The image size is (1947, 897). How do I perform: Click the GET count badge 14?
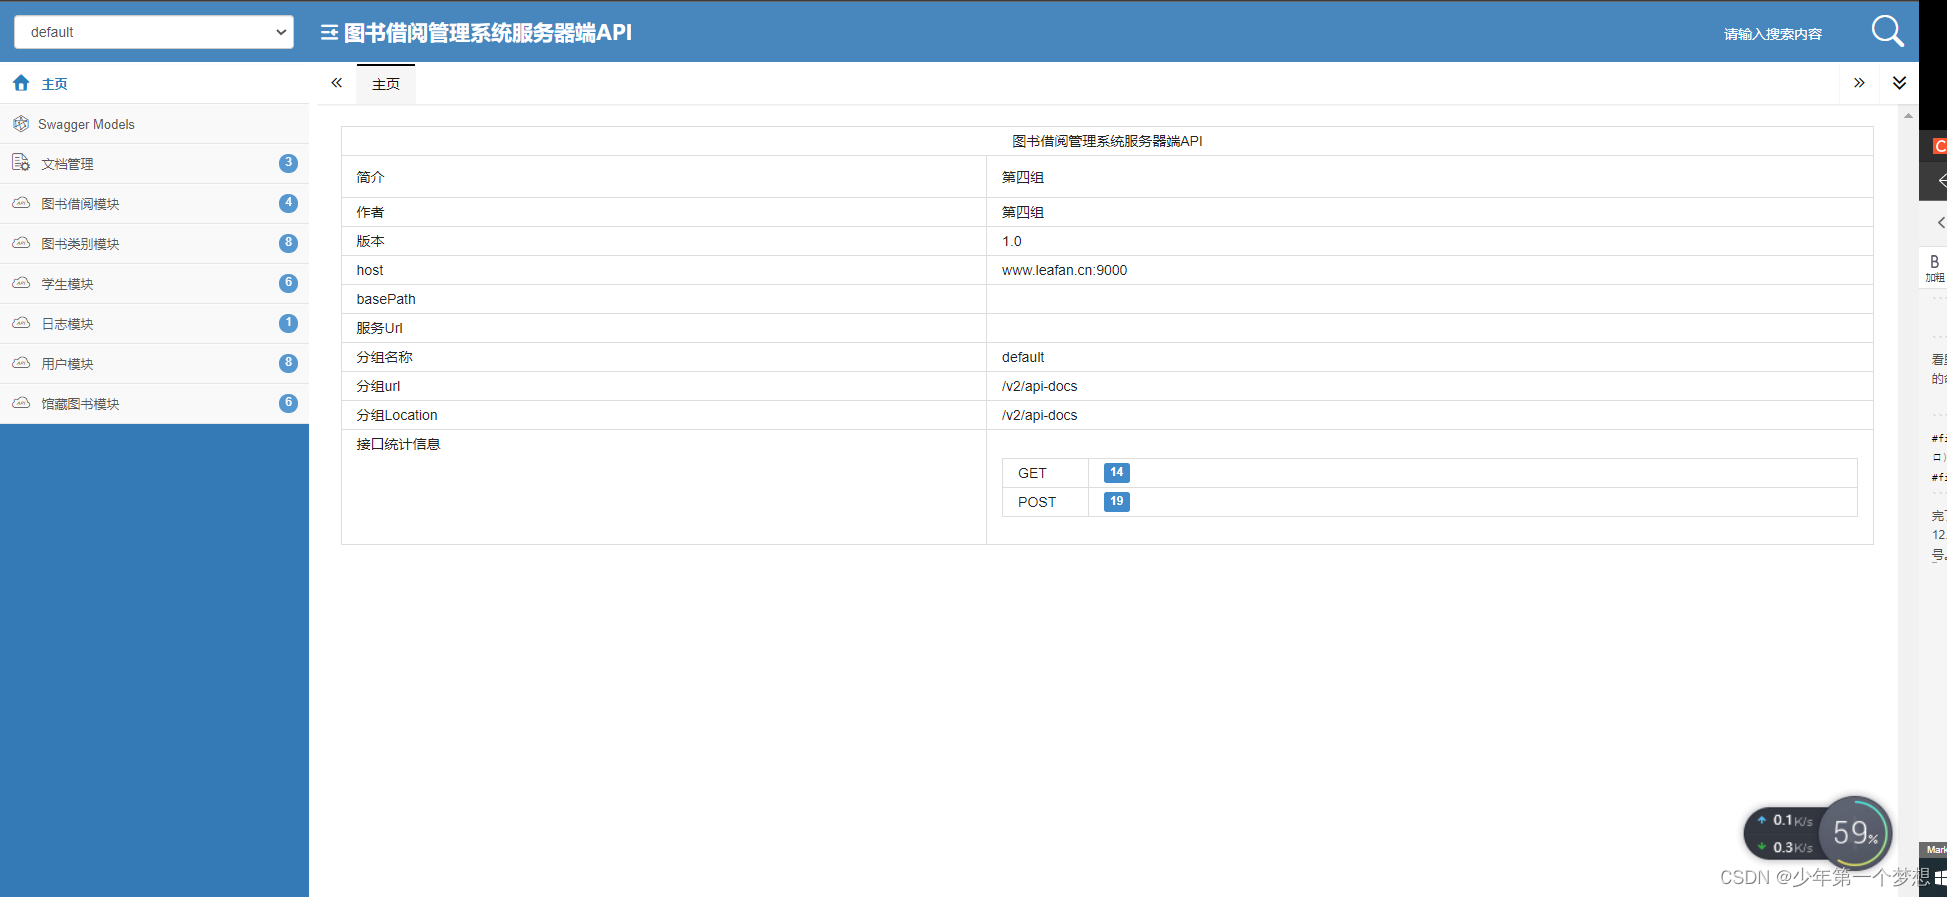click(x=1117, y=473)
